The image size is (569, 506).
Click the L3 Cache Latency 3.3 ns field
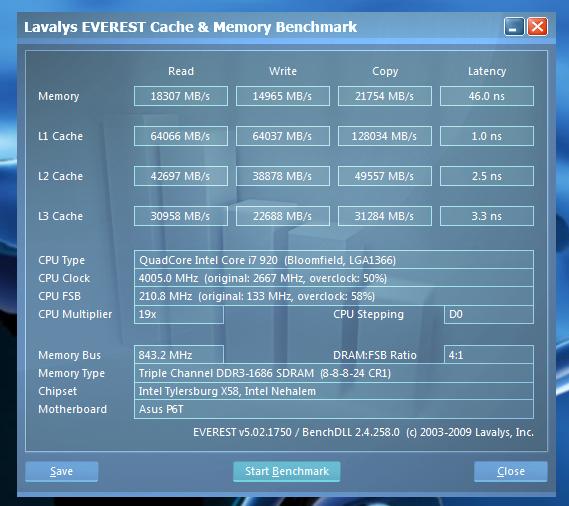(487, 216)
